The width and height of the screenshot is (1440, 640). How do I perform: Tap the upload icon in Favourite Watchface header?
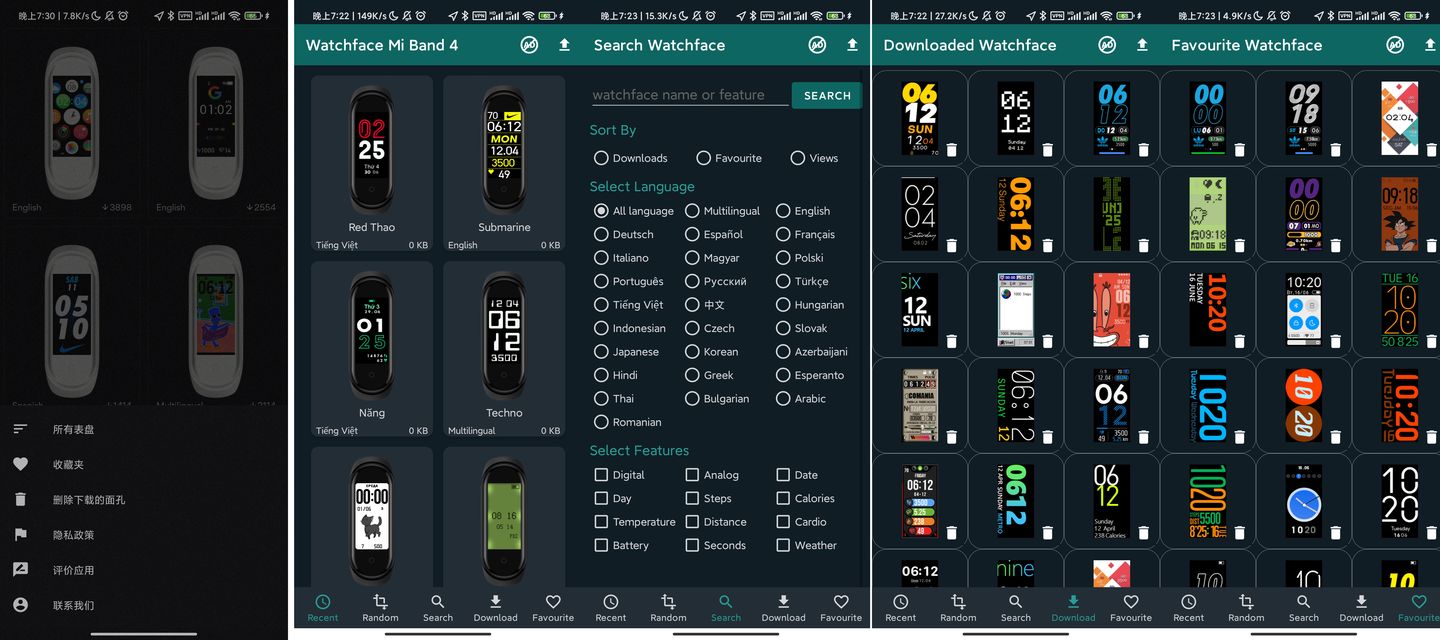(x=1430, y=45)
